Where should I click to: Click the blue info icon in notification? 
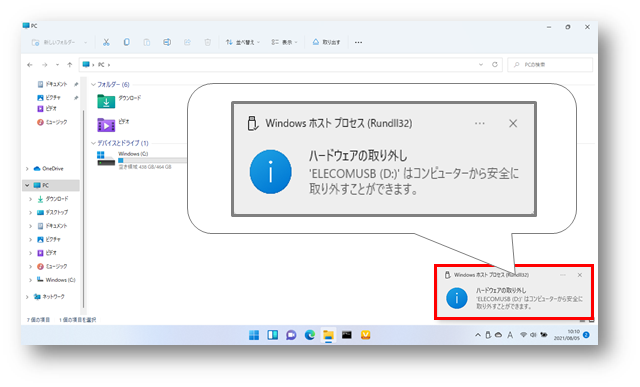coord(457,298)
